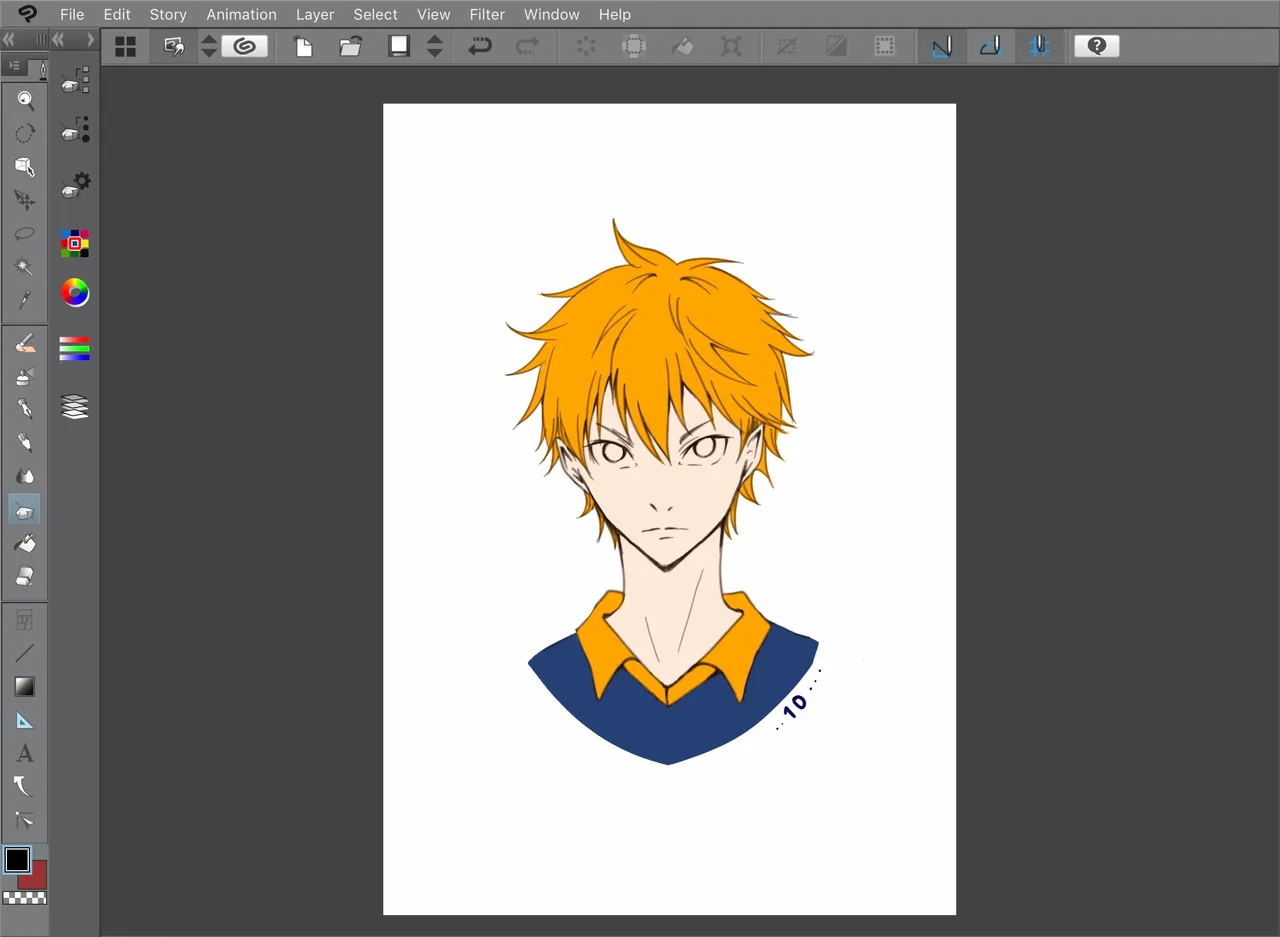The image size is (1280, 937).
Task: Select the Eraser tool
Action: point(25,576)
